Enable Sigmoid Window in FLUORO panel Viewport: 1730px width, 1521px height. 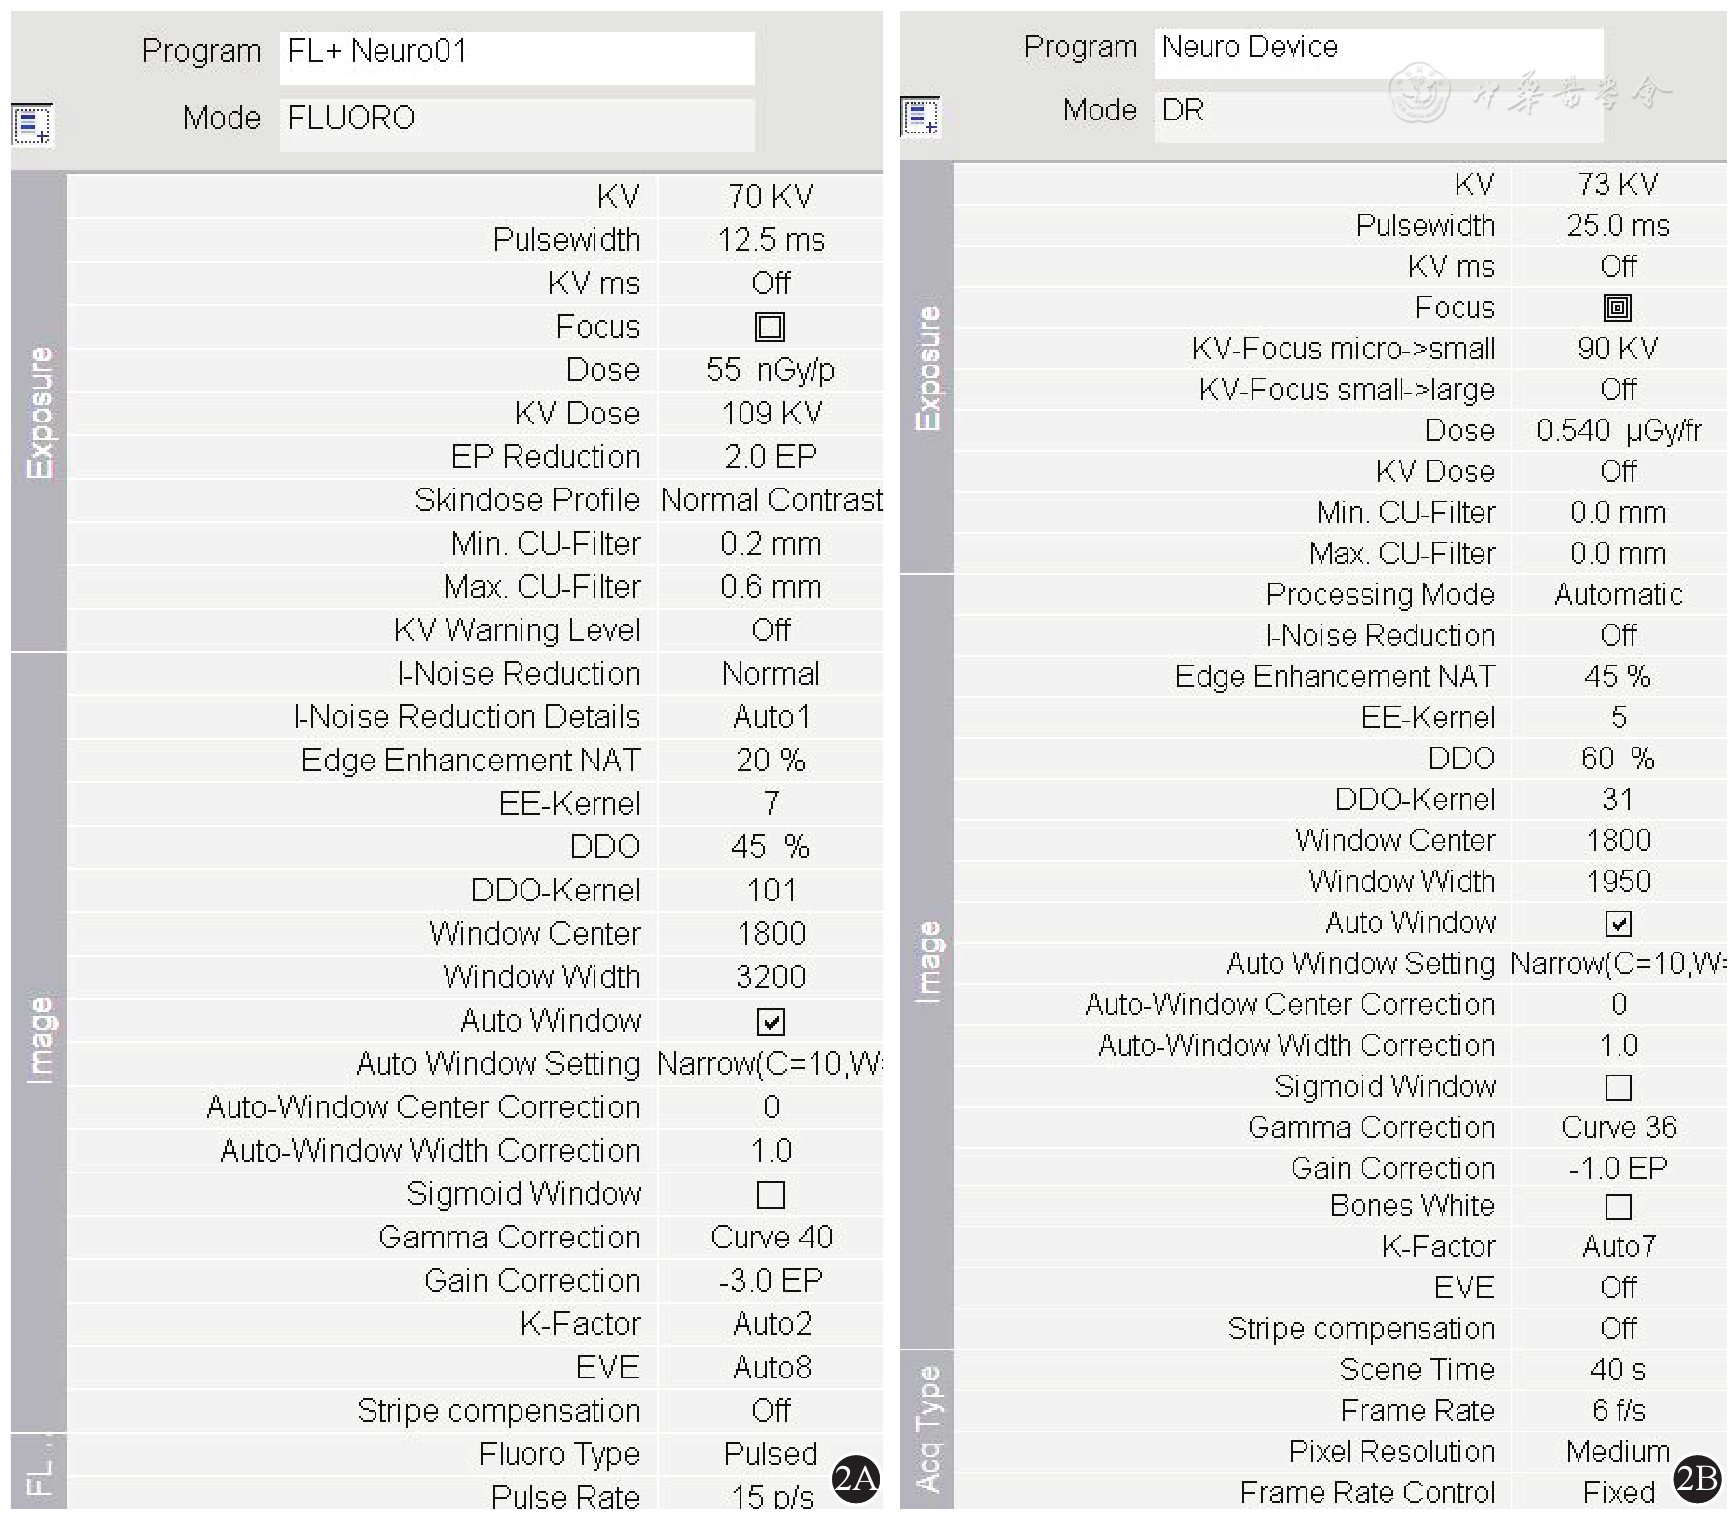pyautogui.click(x=770, y=1195)
